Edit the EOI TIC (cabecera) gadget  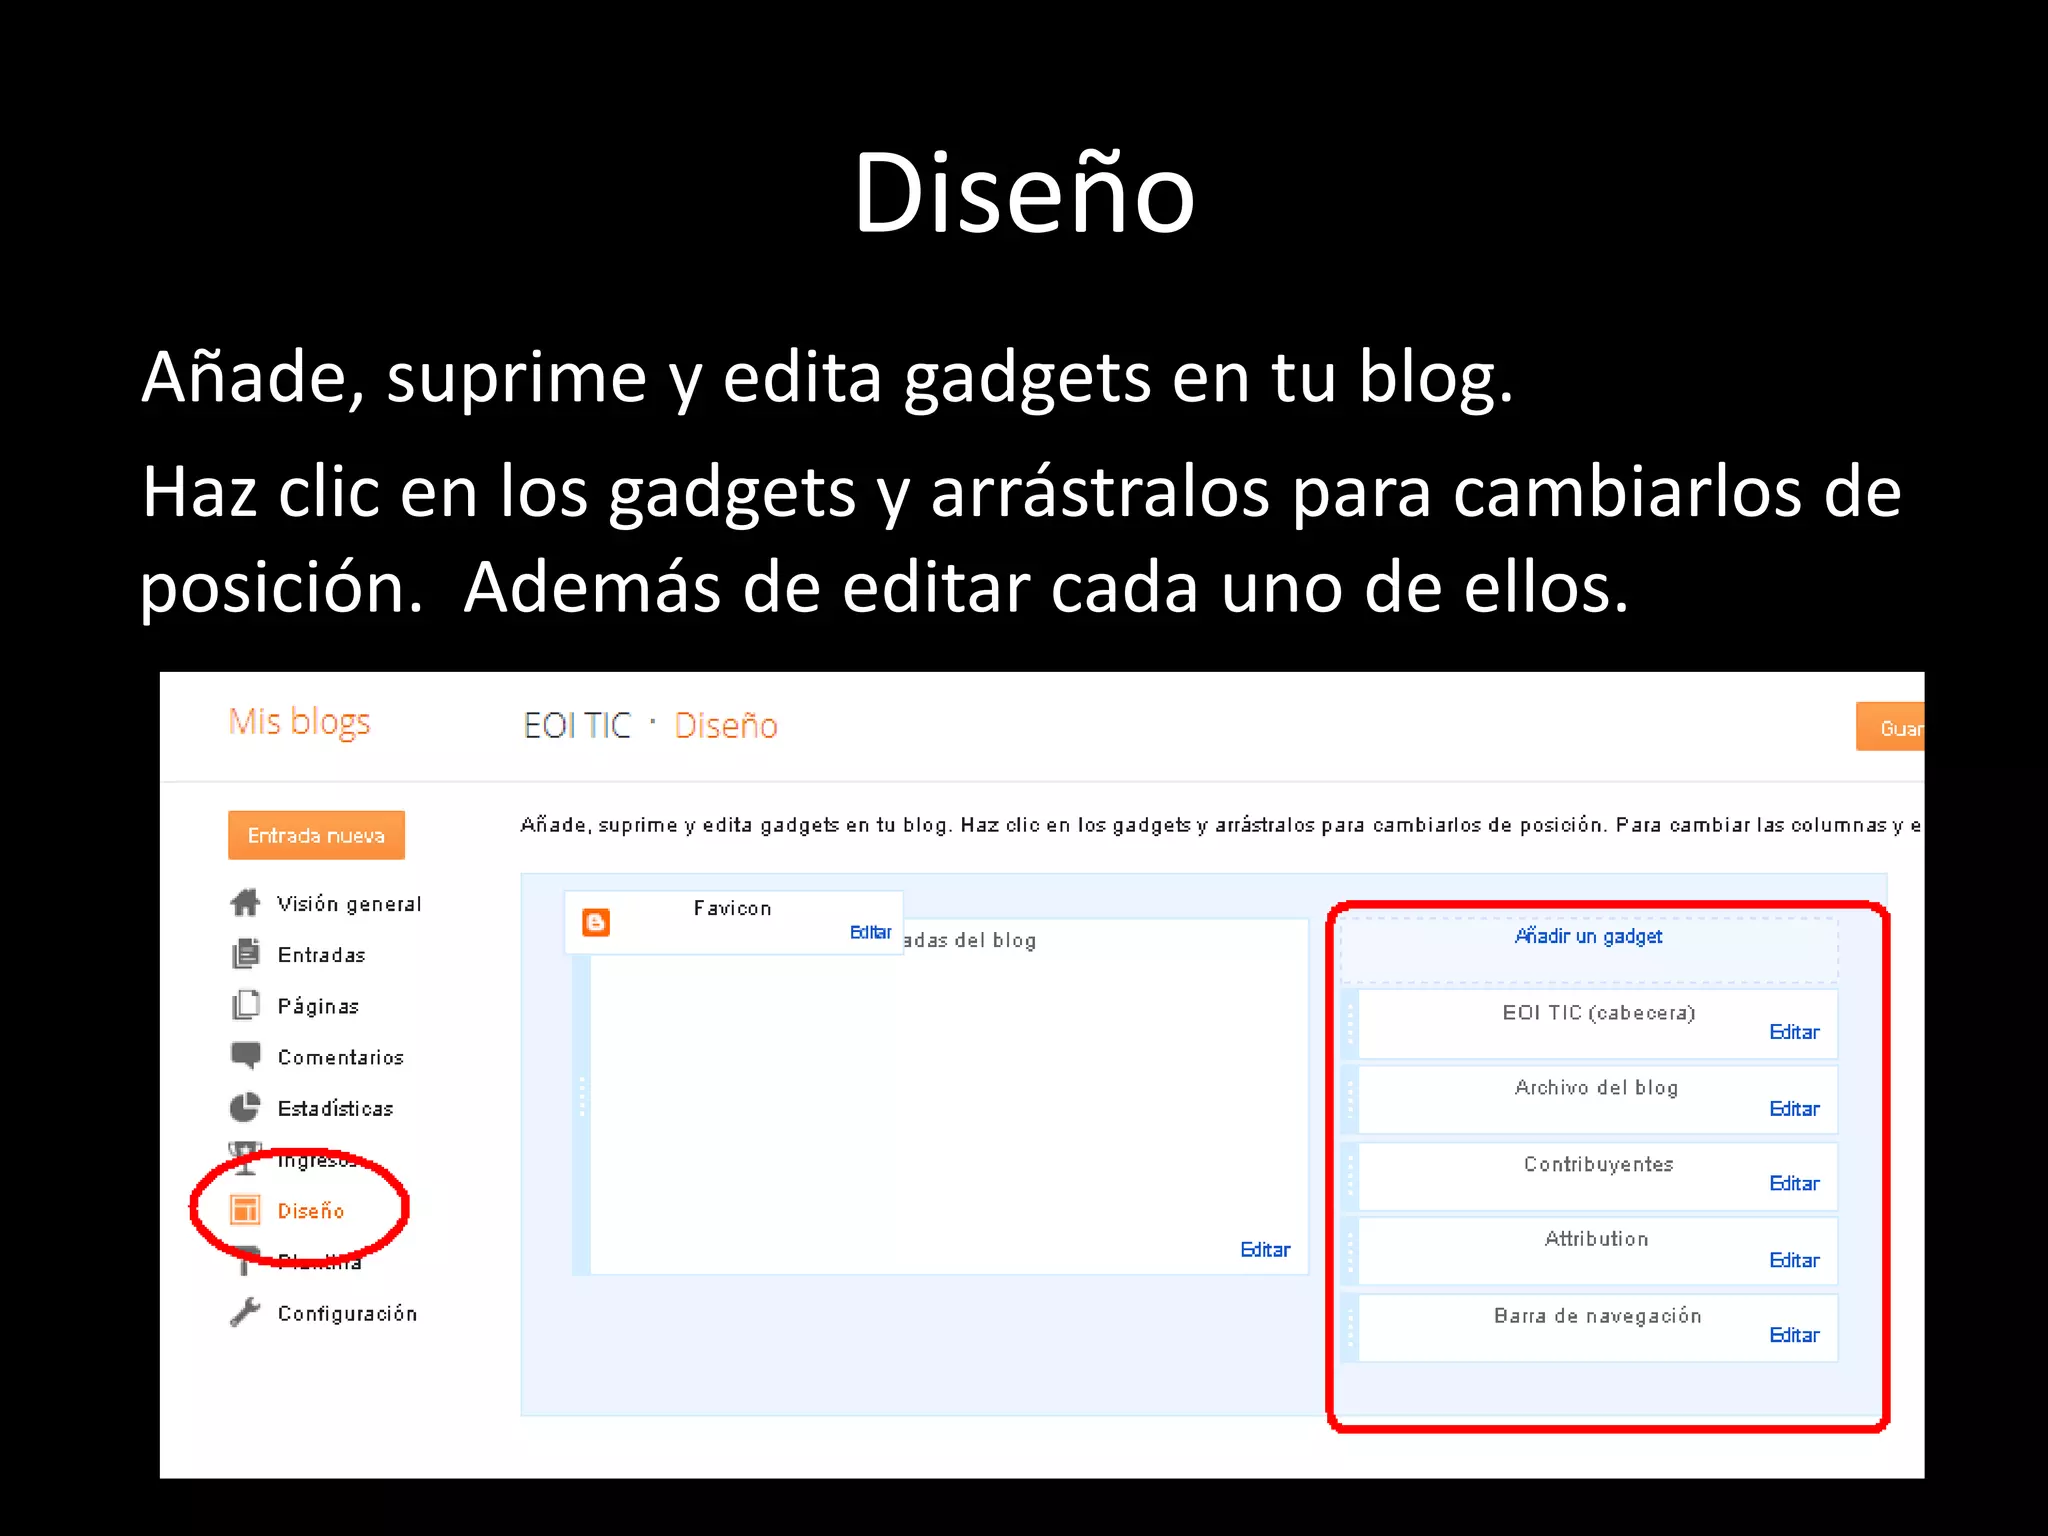[1794, 1032]
